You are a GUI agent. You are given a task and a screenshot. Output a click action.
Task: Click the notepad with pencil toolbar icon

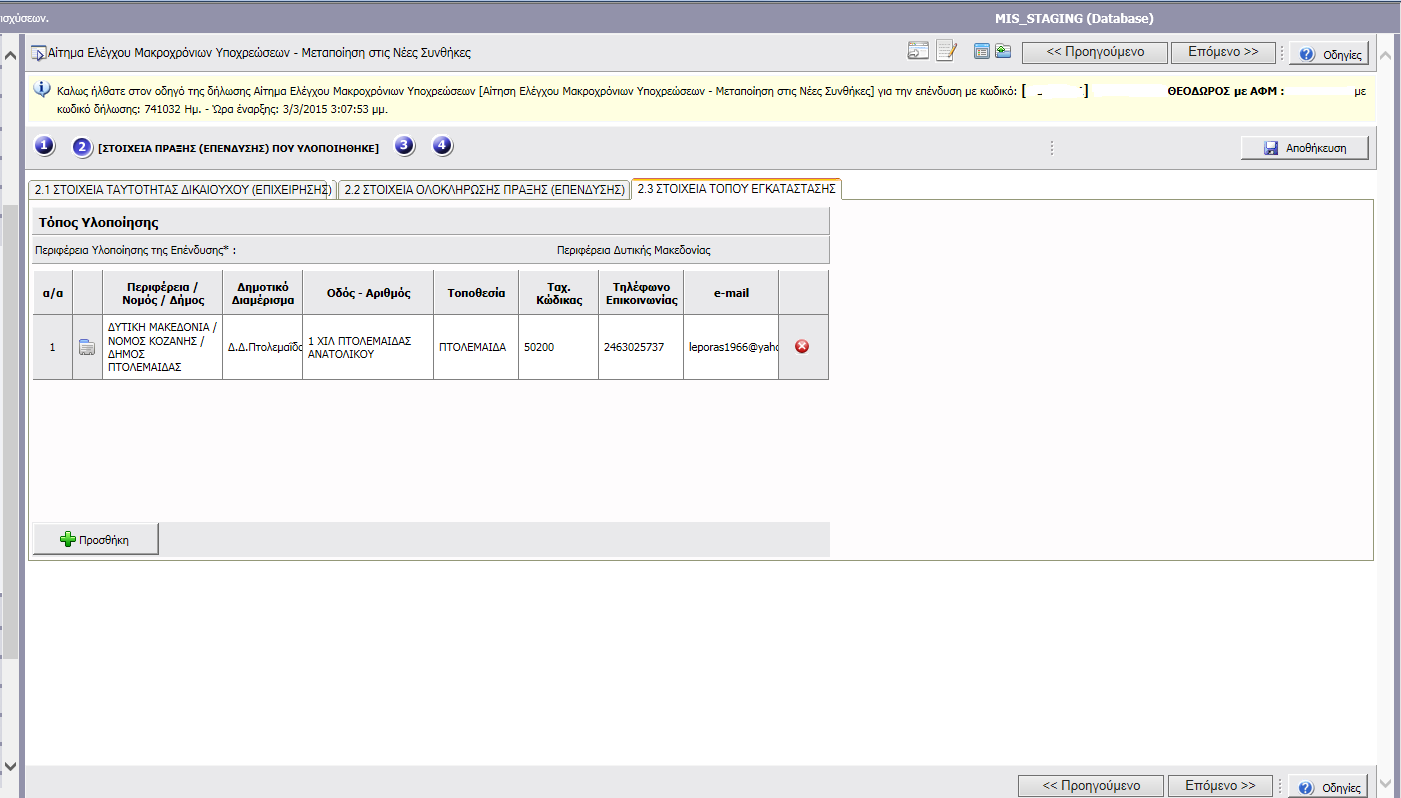(946, 51)
